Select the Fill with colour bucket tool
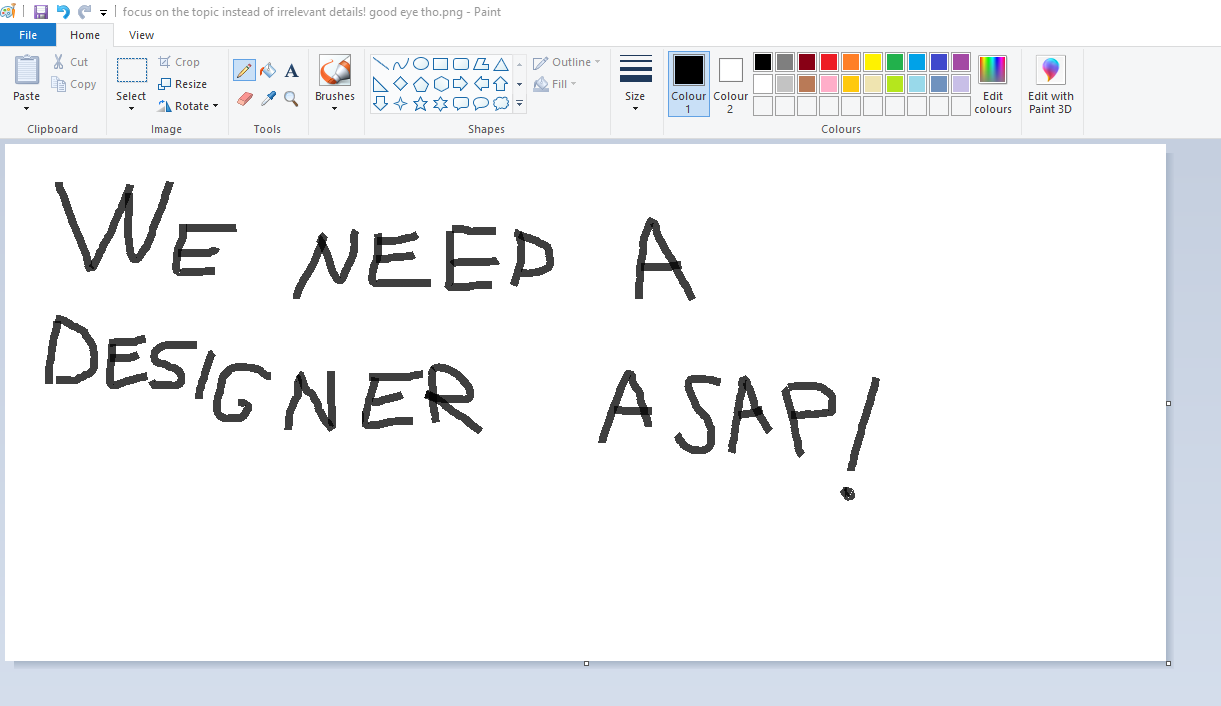 (268, 70)
